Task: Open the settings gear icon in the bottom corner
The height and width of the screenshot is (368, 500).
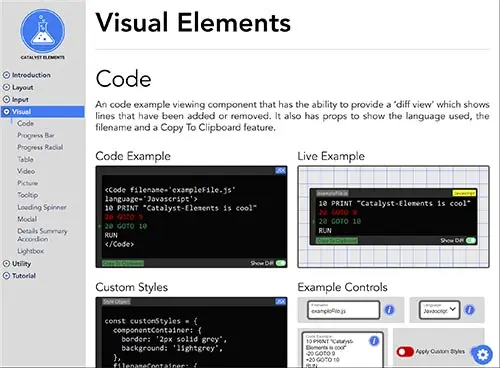Action: pos(482,355)
